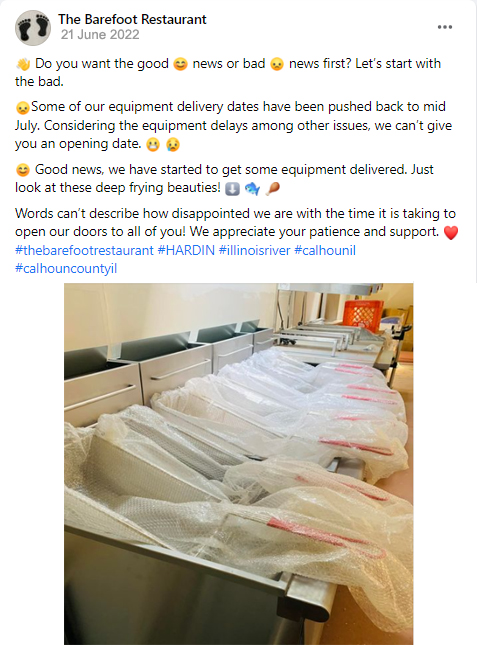Click the 21 June 2022 timestamp

click(x=100, y=35)
